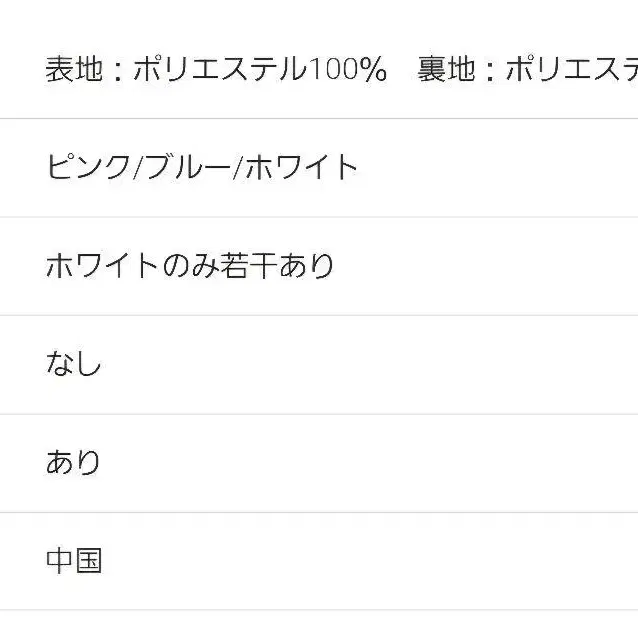Image resolution: width=638 pixels, height=638 pixels.
Task: Click the slash between ピンク and ブルー
Action: pyautogui.click(x=139, y=167)
